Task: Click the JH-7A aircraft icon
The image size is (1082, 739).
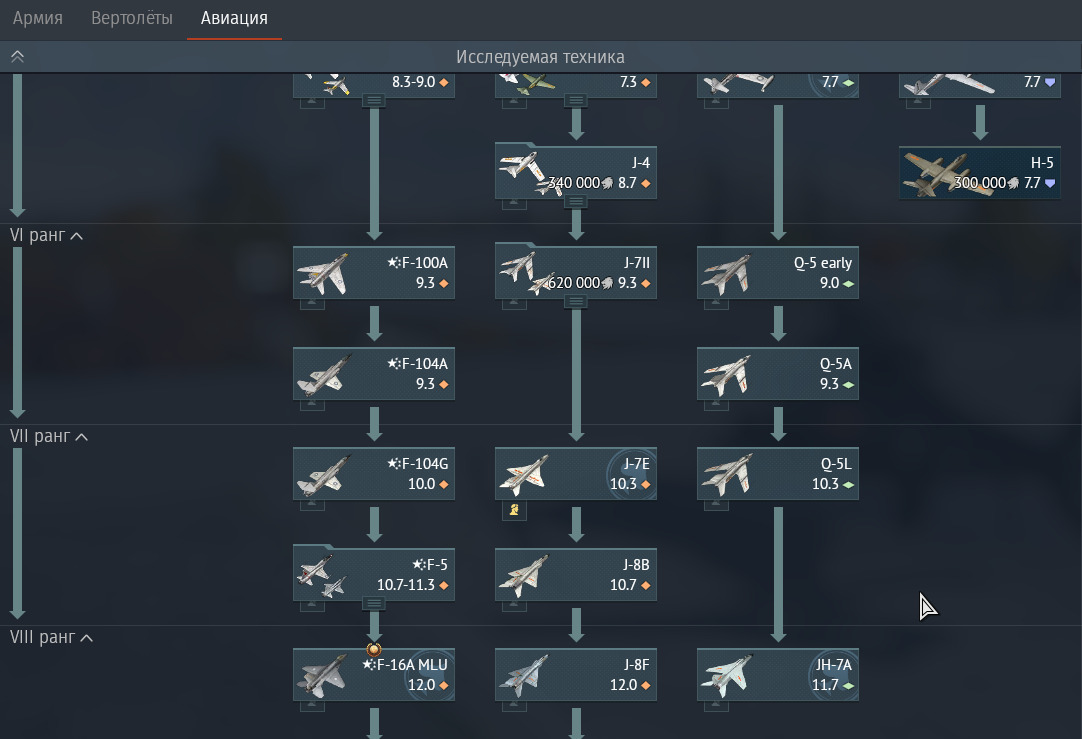Action: [725, 676]
